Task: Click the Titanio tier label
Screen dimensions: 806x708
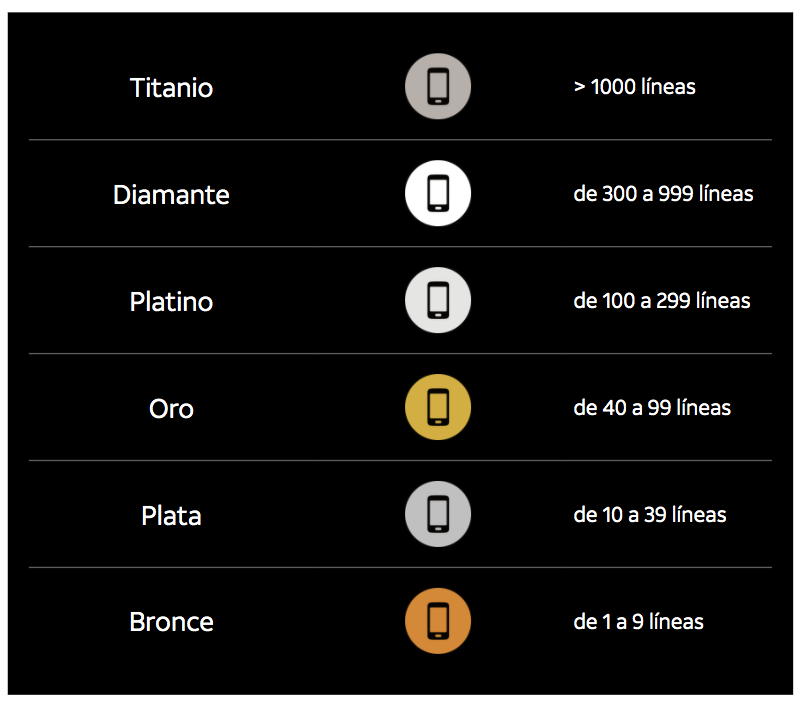Action: pos(171,87)
